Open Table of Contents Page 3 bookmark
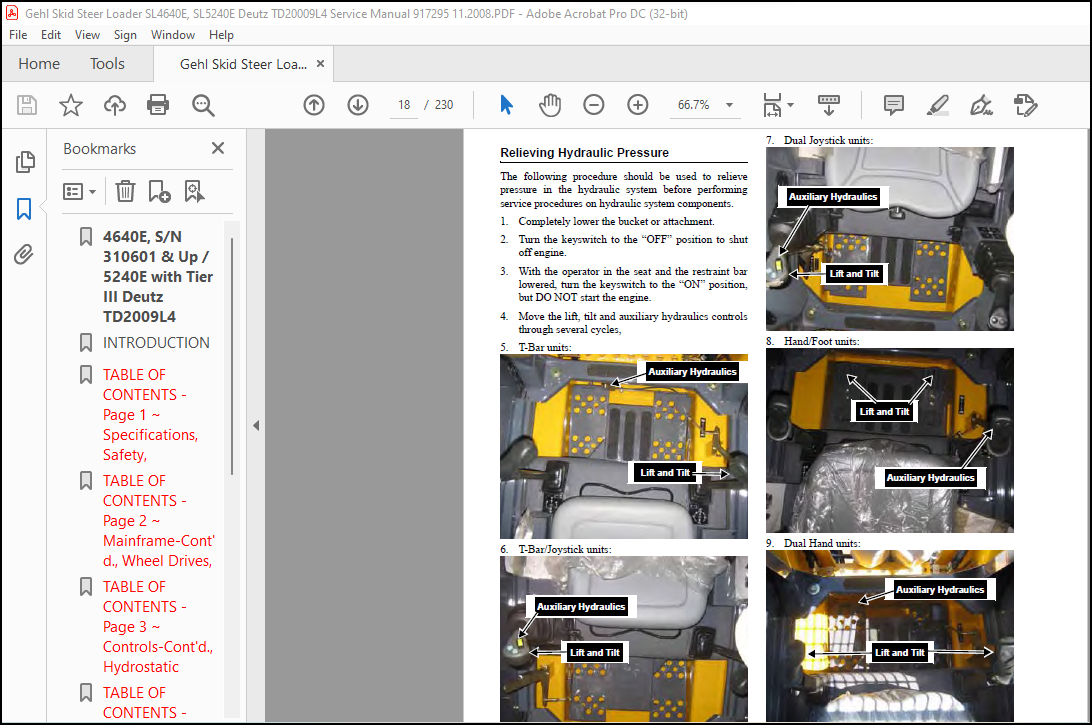1092x725 pixels. tap(158, 627)
